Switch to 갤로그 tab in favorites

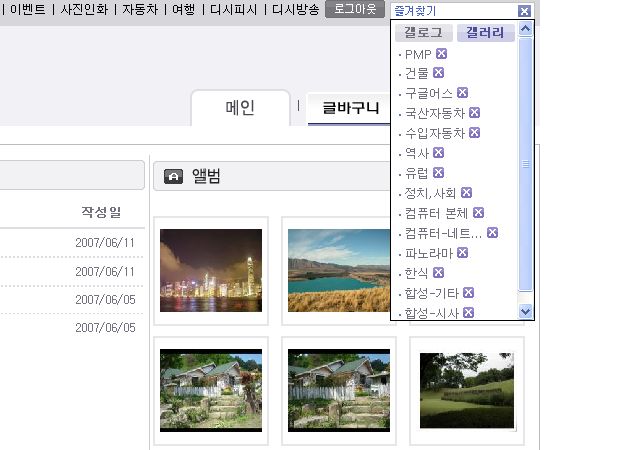click(423, 33)
